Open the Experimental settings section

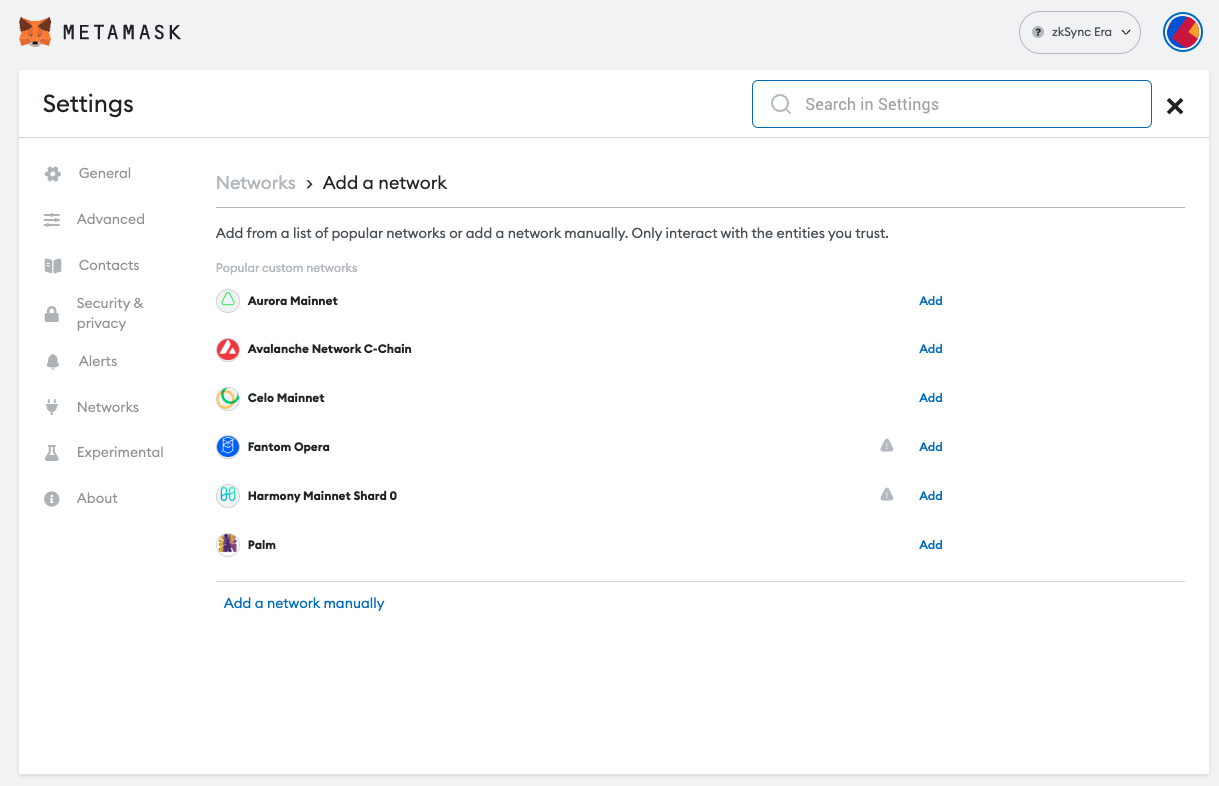(x=119, y=452)
